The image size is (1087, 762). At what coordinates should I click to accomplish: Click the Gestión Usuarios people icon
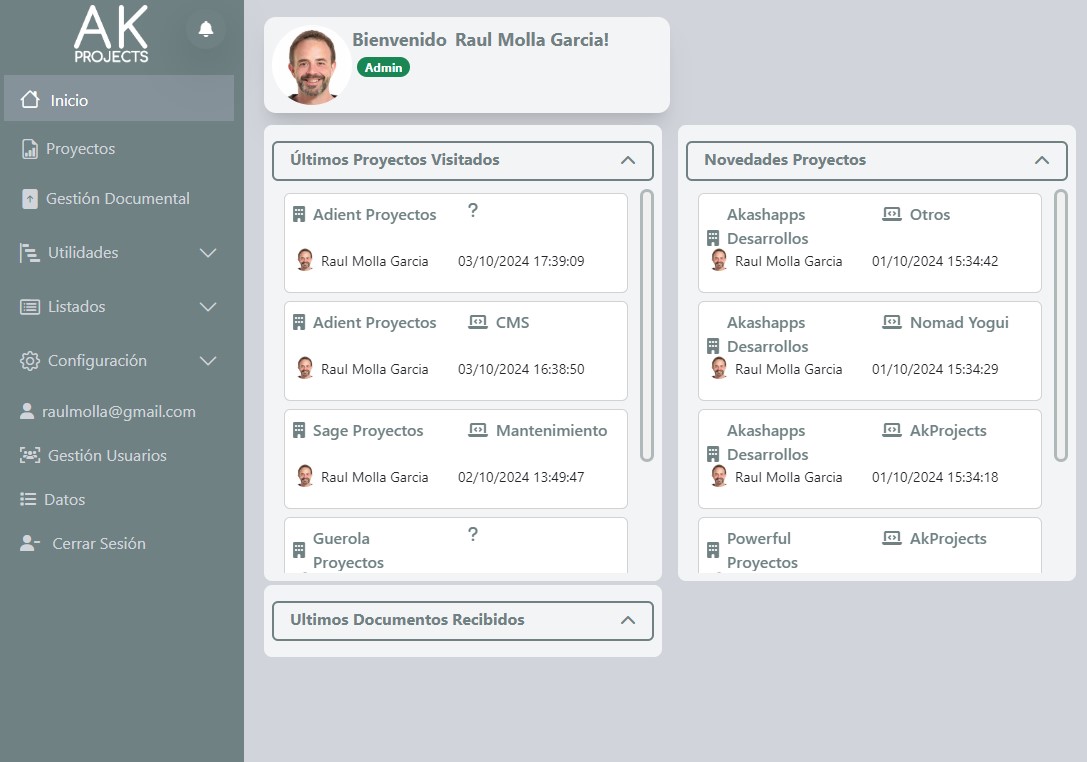tap(30, 456)
